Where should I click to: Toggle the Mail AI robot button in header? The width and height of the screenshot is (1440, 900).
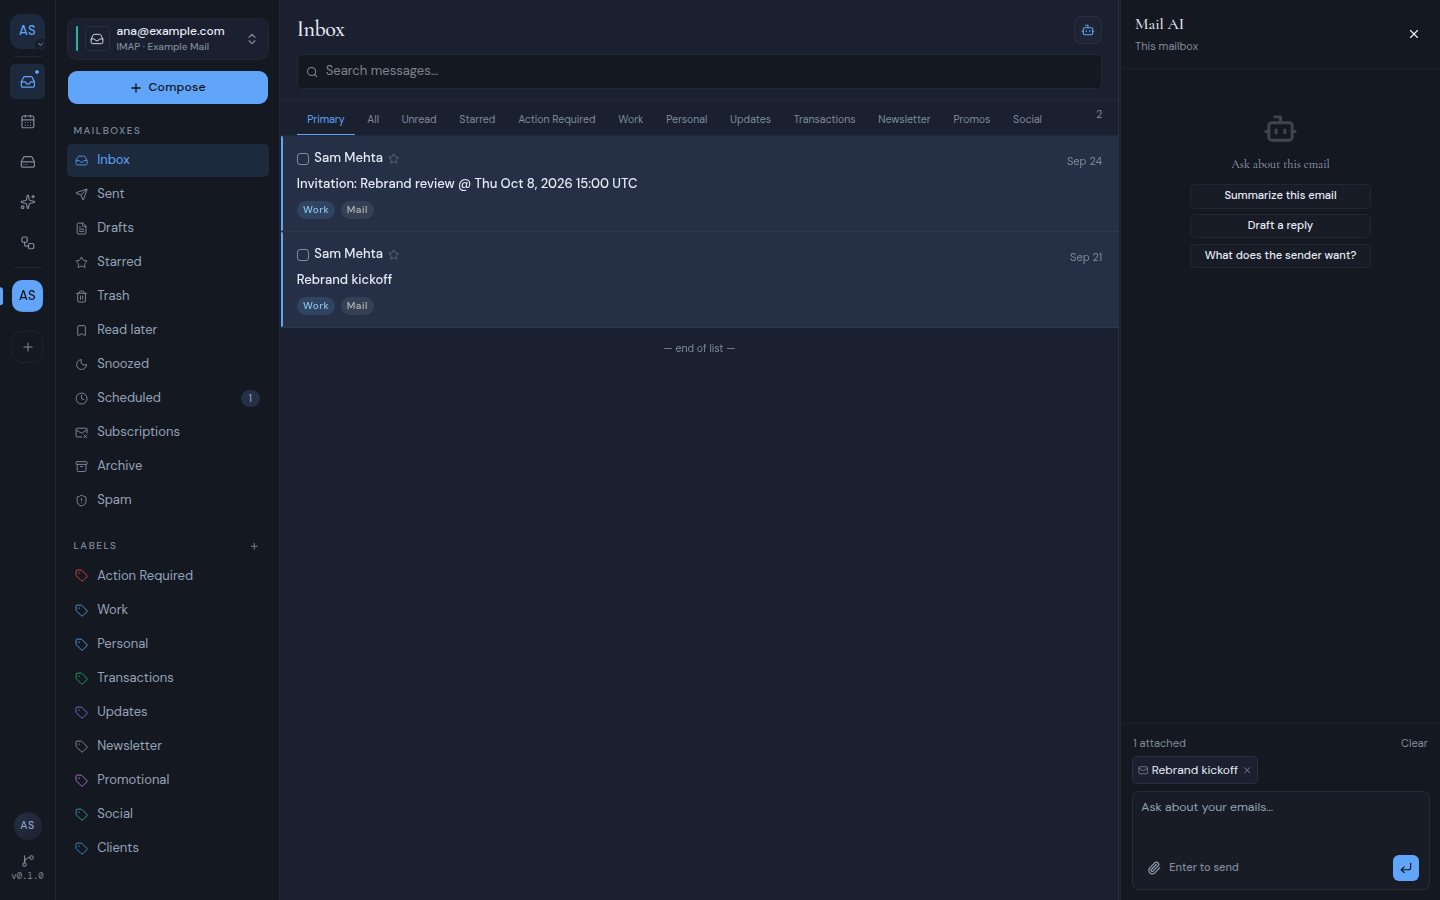pyautogui.click(x=1088, y=30)
